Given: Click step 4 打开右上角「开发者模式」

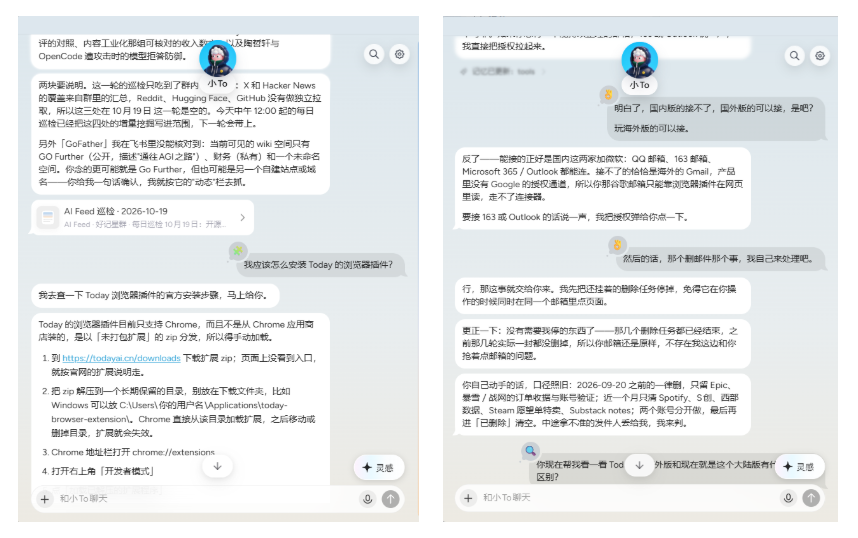Looking at the screenshot, I should [99, 471].
